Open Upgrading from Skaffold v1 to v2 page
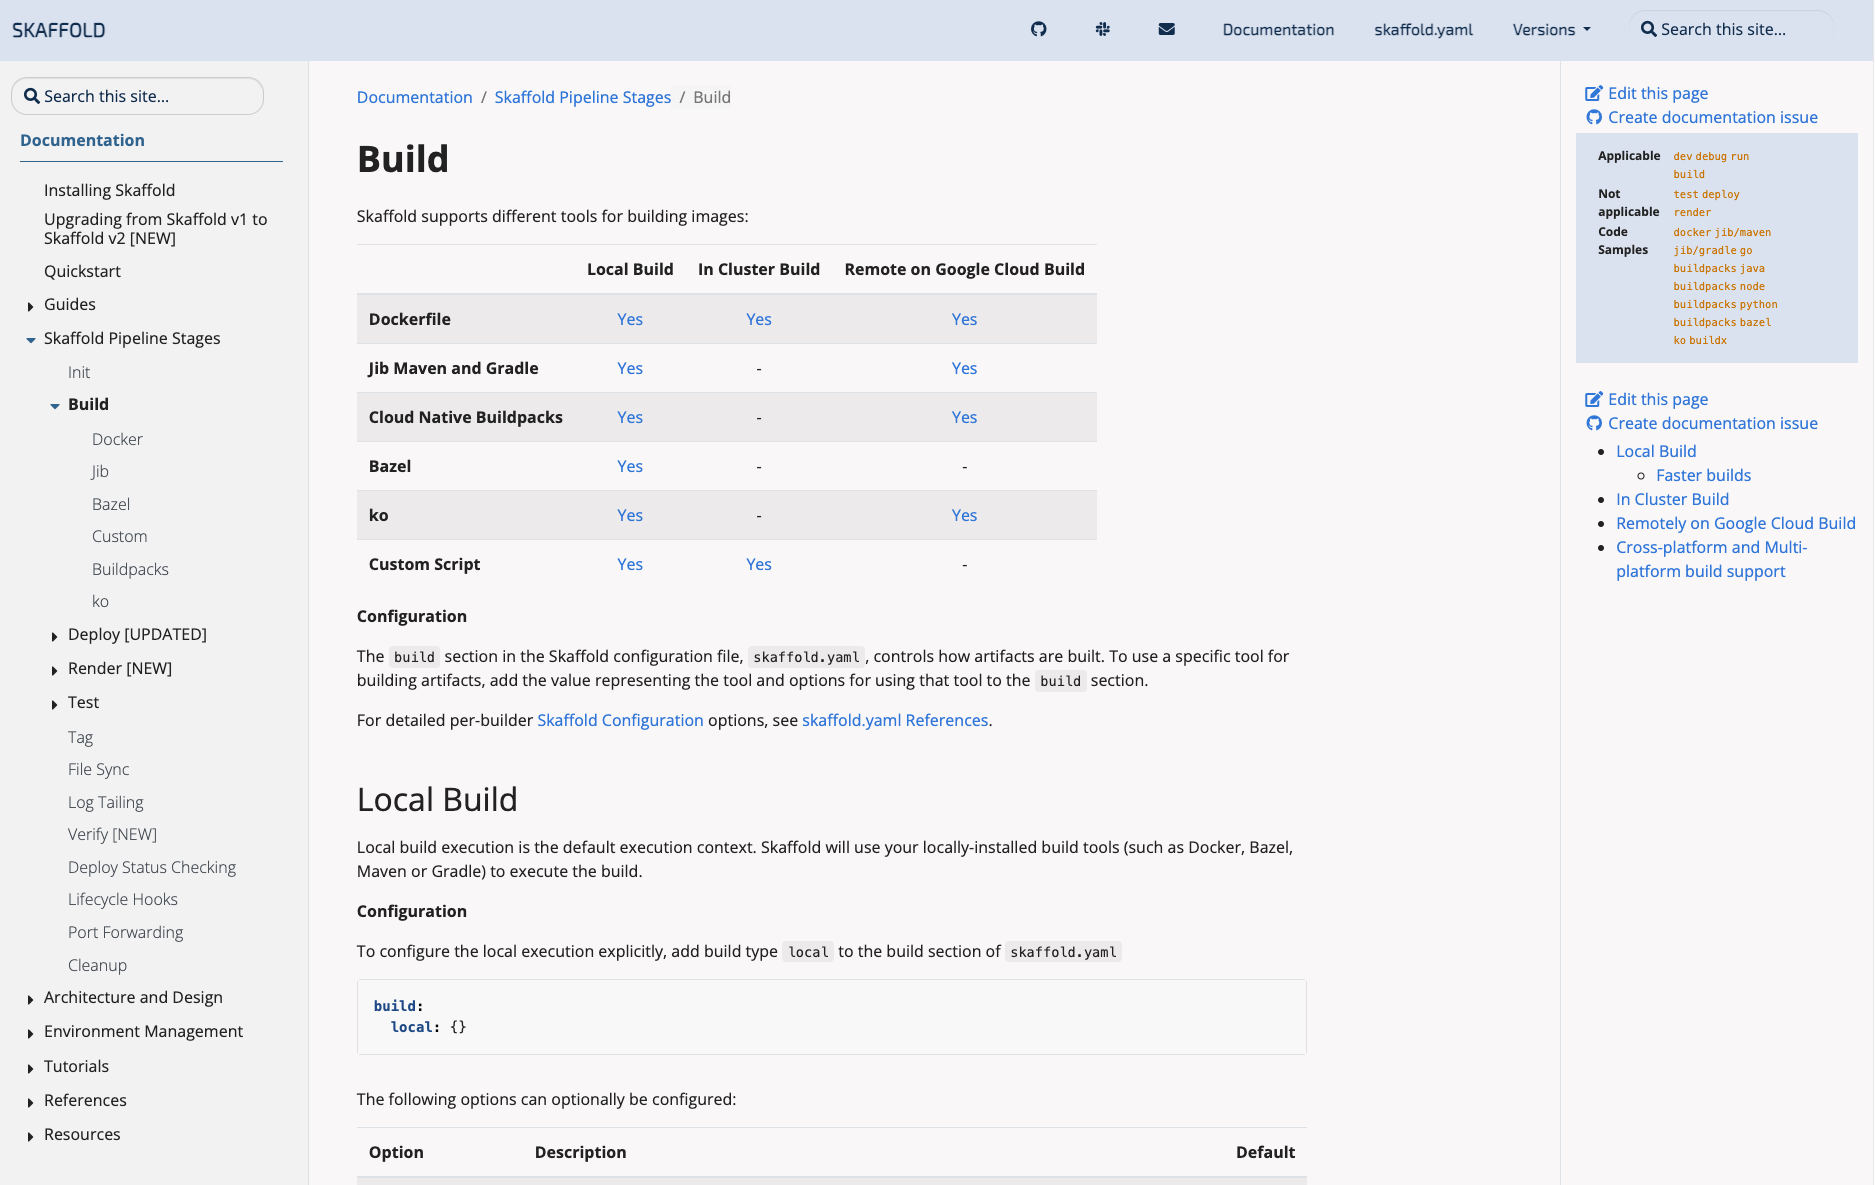This screenshot has width=1875, height=1185. tap(156, 229)
